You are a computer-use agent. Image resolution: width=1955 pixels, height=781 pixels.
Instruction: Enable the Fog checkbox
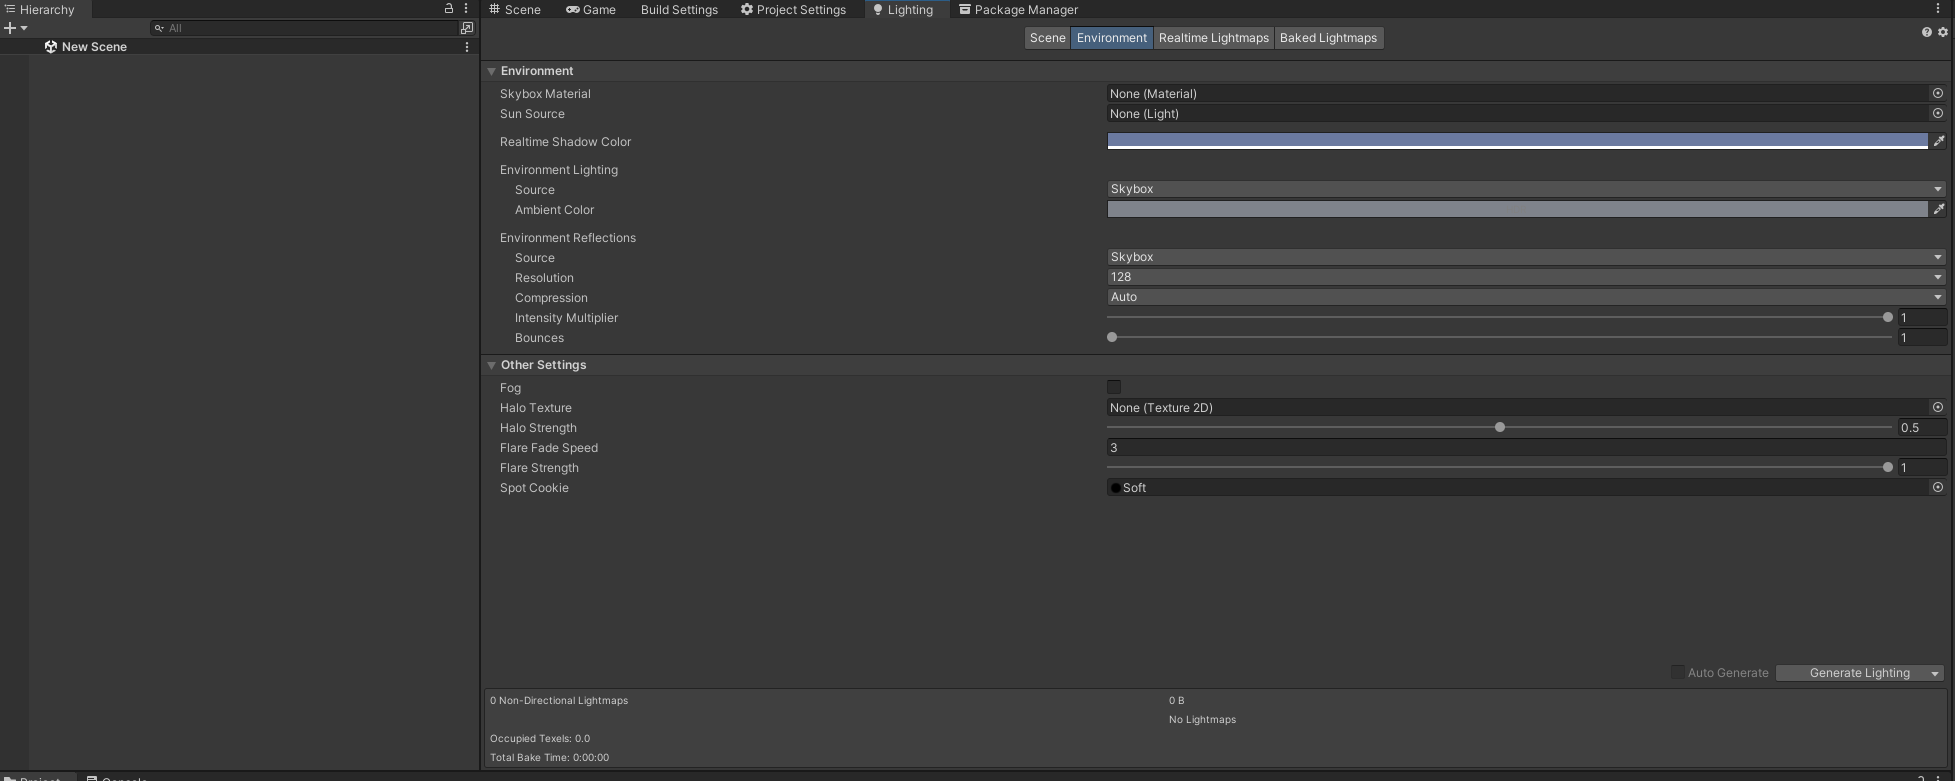click(1114, 388)
